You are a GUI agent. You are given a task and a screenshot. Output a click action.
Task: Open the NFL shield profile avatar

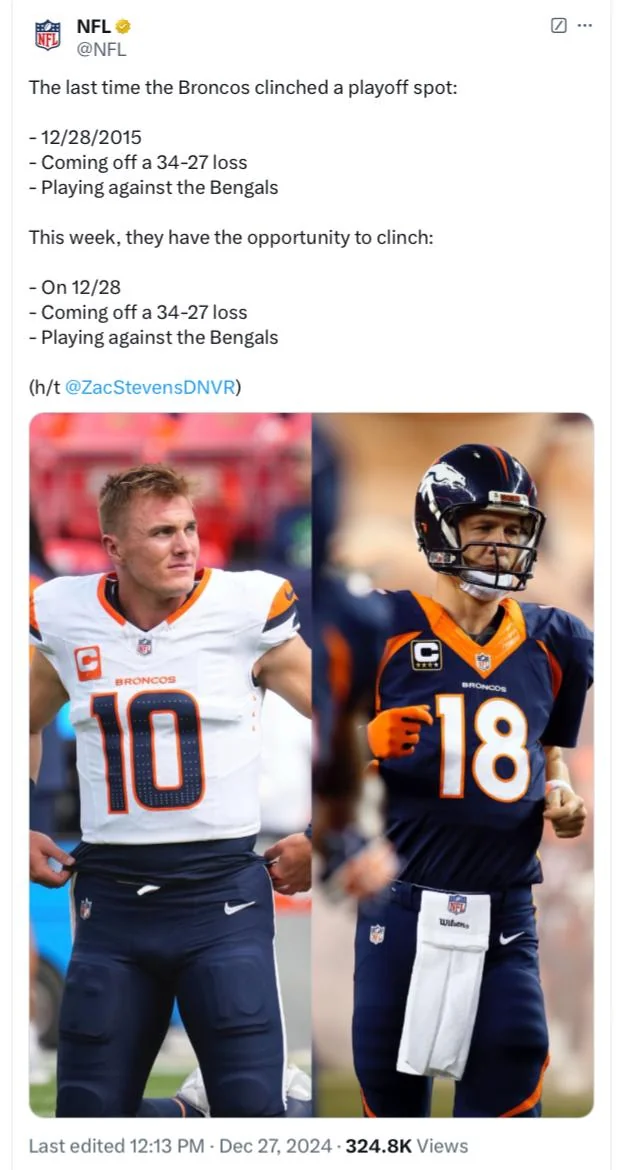48,34
